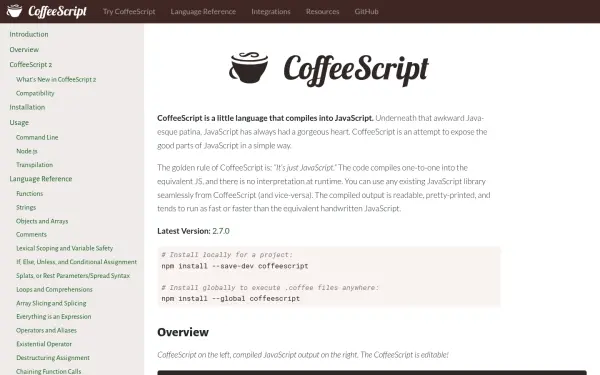This screenshot has width=600, height=375.
Task: Go to Existential Operator section
Action: pos(44,344)
